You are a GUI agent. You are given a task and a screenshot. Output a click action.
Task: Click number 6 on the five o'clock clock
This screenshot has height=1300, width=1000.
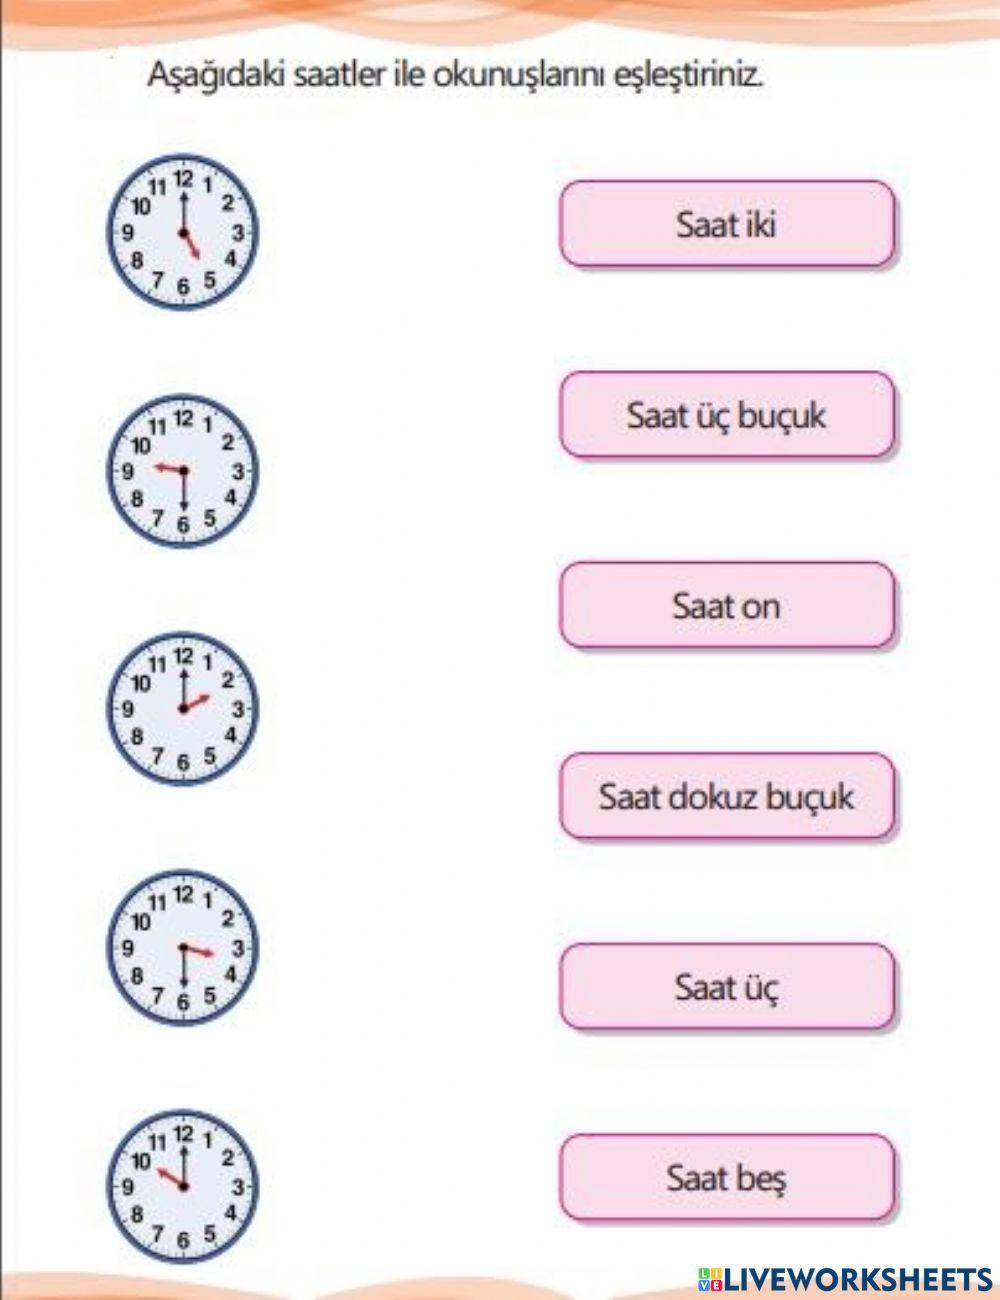point(183,287)
